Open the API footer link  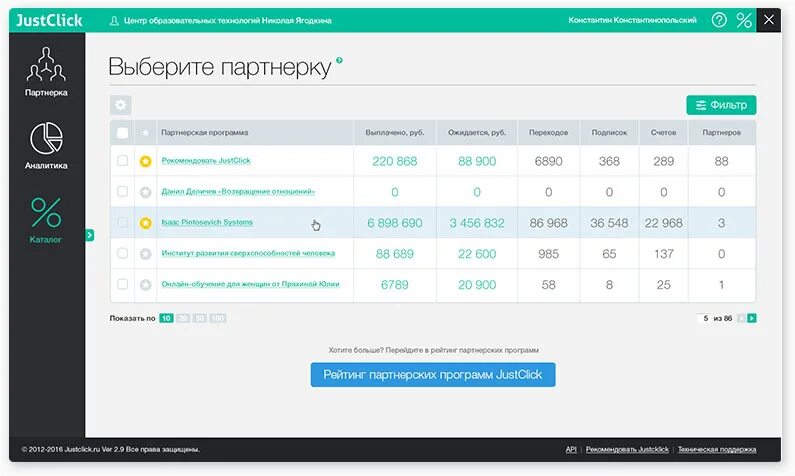[571, 450]
